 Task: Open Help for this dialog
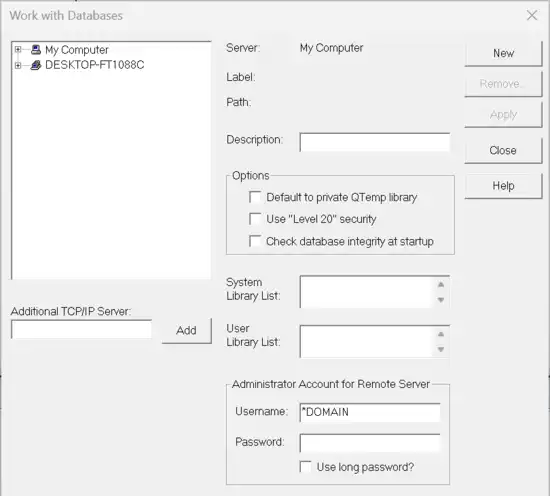point(503,186)
